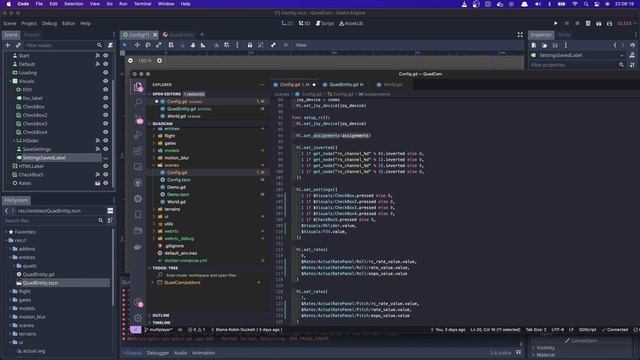Toggle visibility of HSlider node
Image resolution: width=640 pixels, height=360 pixels.
[106, 140]
